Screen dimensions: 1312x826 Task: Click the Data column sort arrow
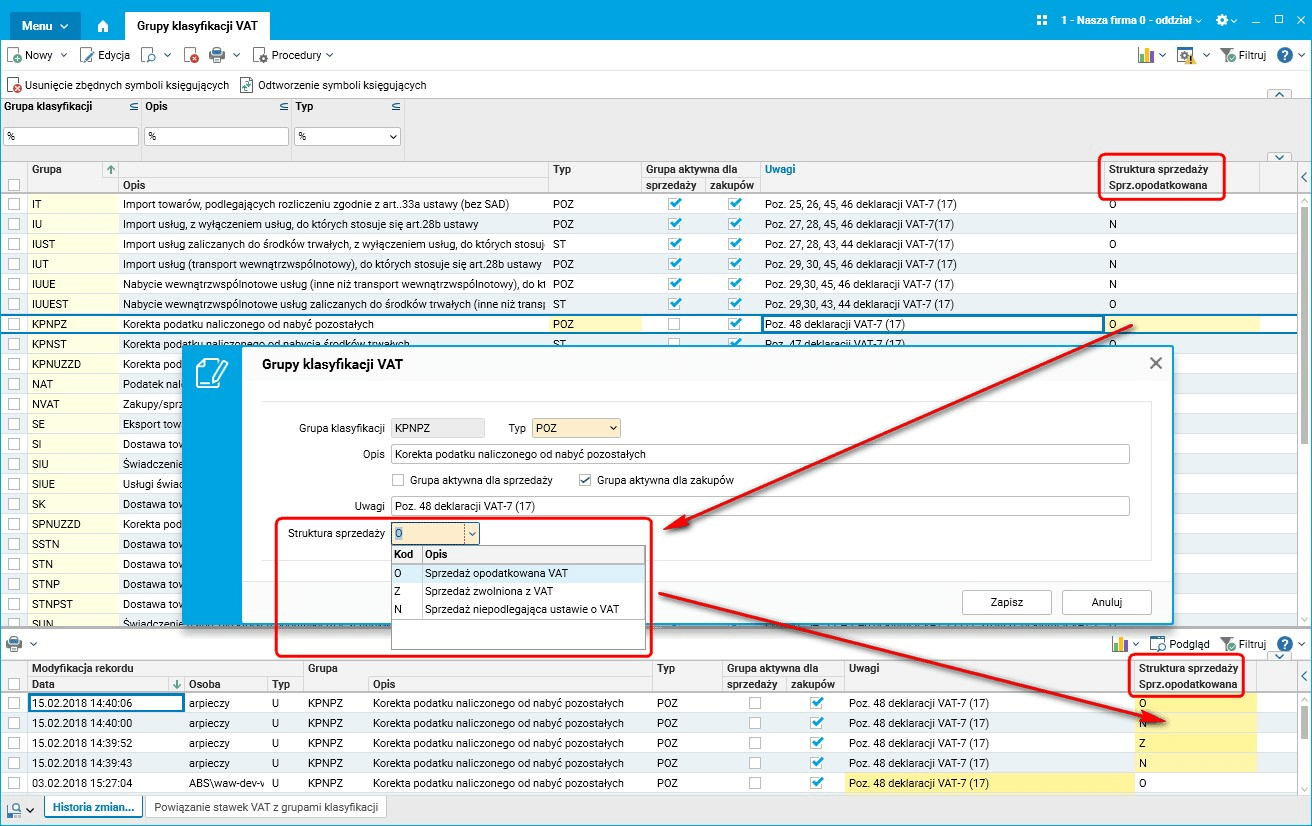coord(178,684)
